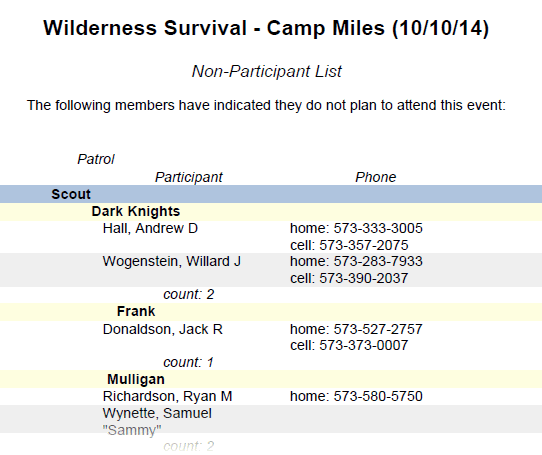Click the Patrol column header

pyautogui.click(x=96, y=159)
